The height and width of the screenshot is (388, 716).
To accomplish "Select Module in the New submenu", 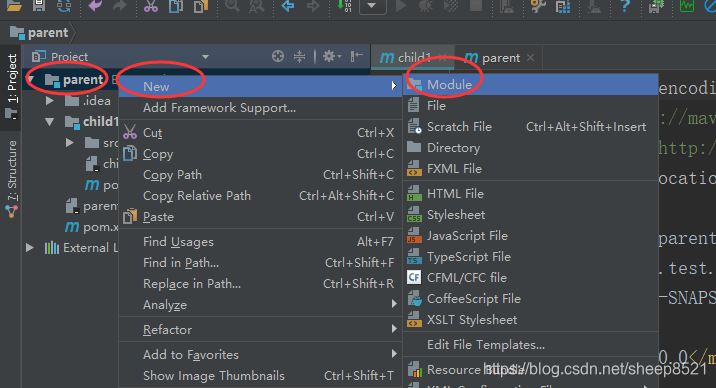I will coord(531,84).
